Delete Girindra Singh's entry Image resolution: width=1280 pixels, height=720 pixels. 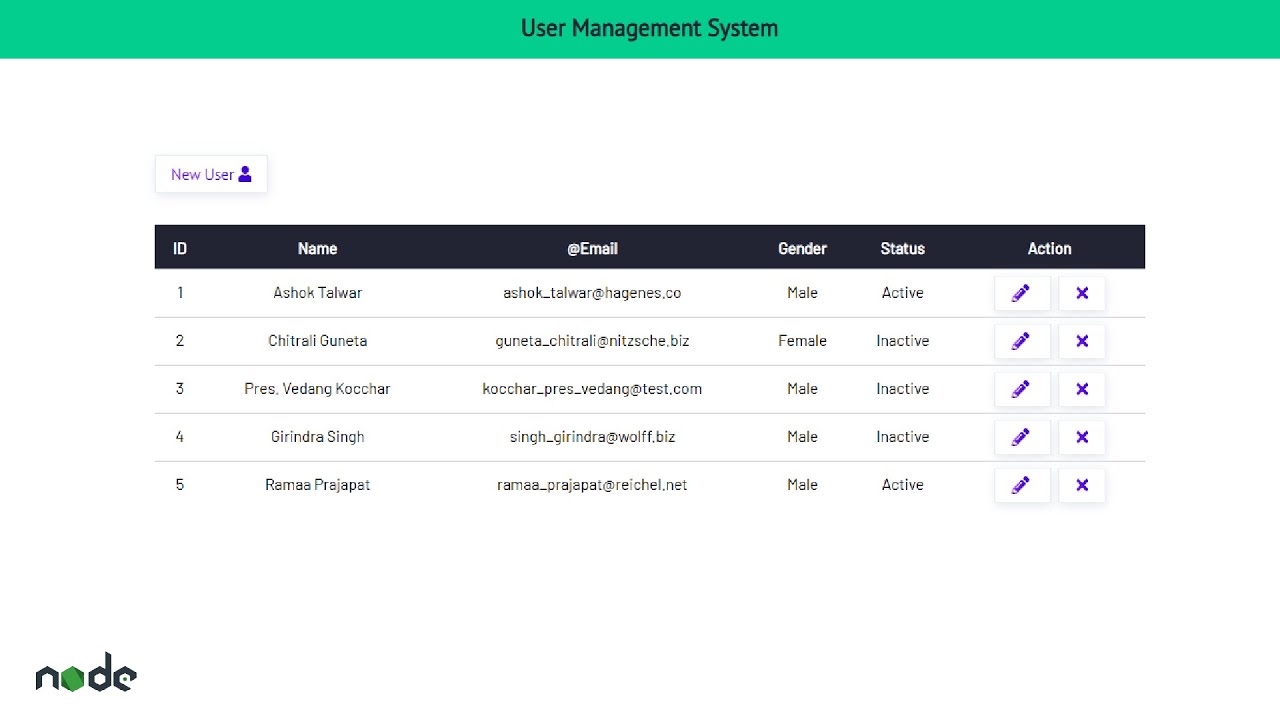pyautogui.click(x=1082, y=437)
